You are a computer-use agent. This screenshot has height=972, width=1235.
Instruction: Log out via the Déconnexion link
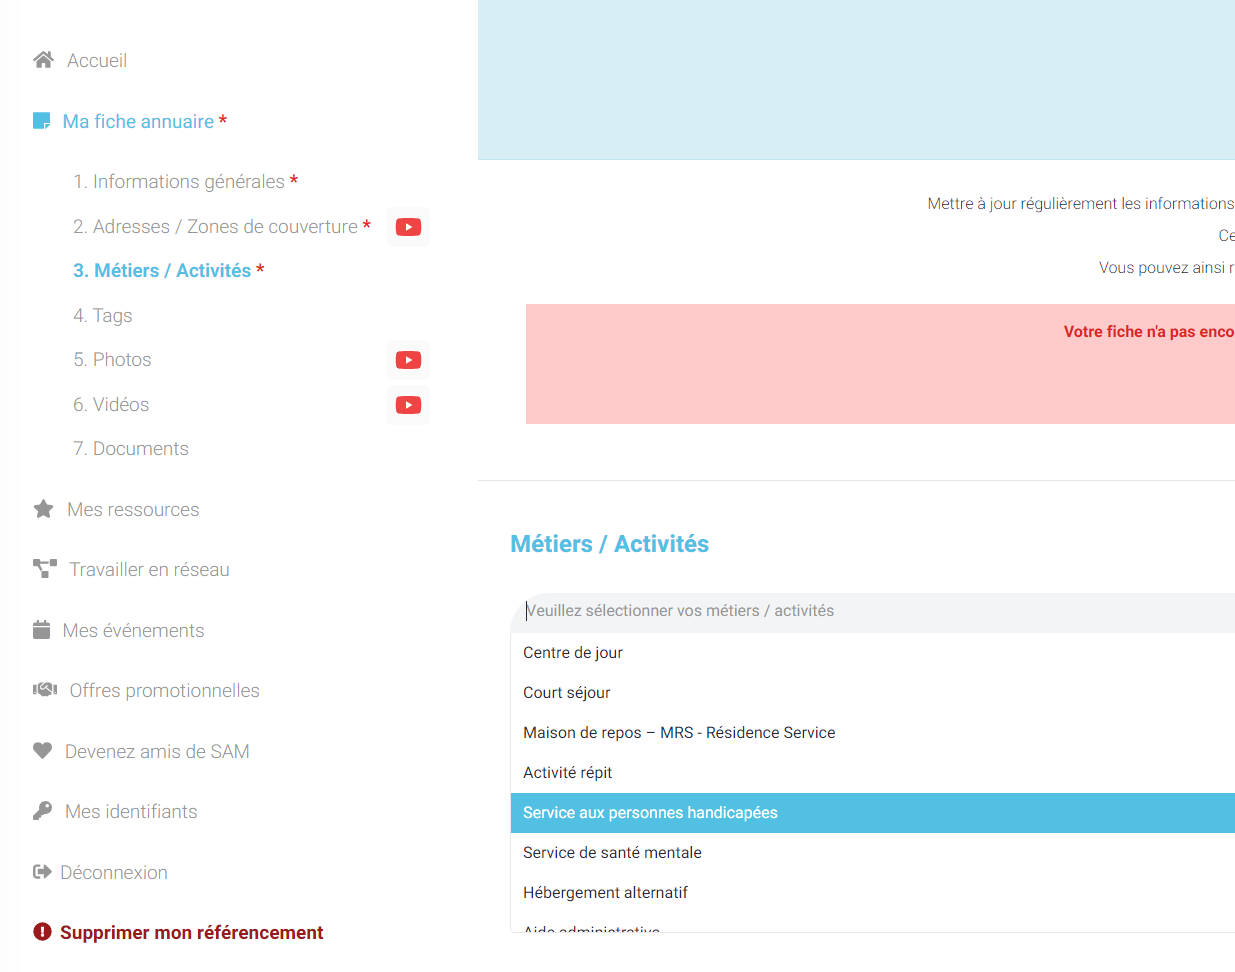(113, 873)
